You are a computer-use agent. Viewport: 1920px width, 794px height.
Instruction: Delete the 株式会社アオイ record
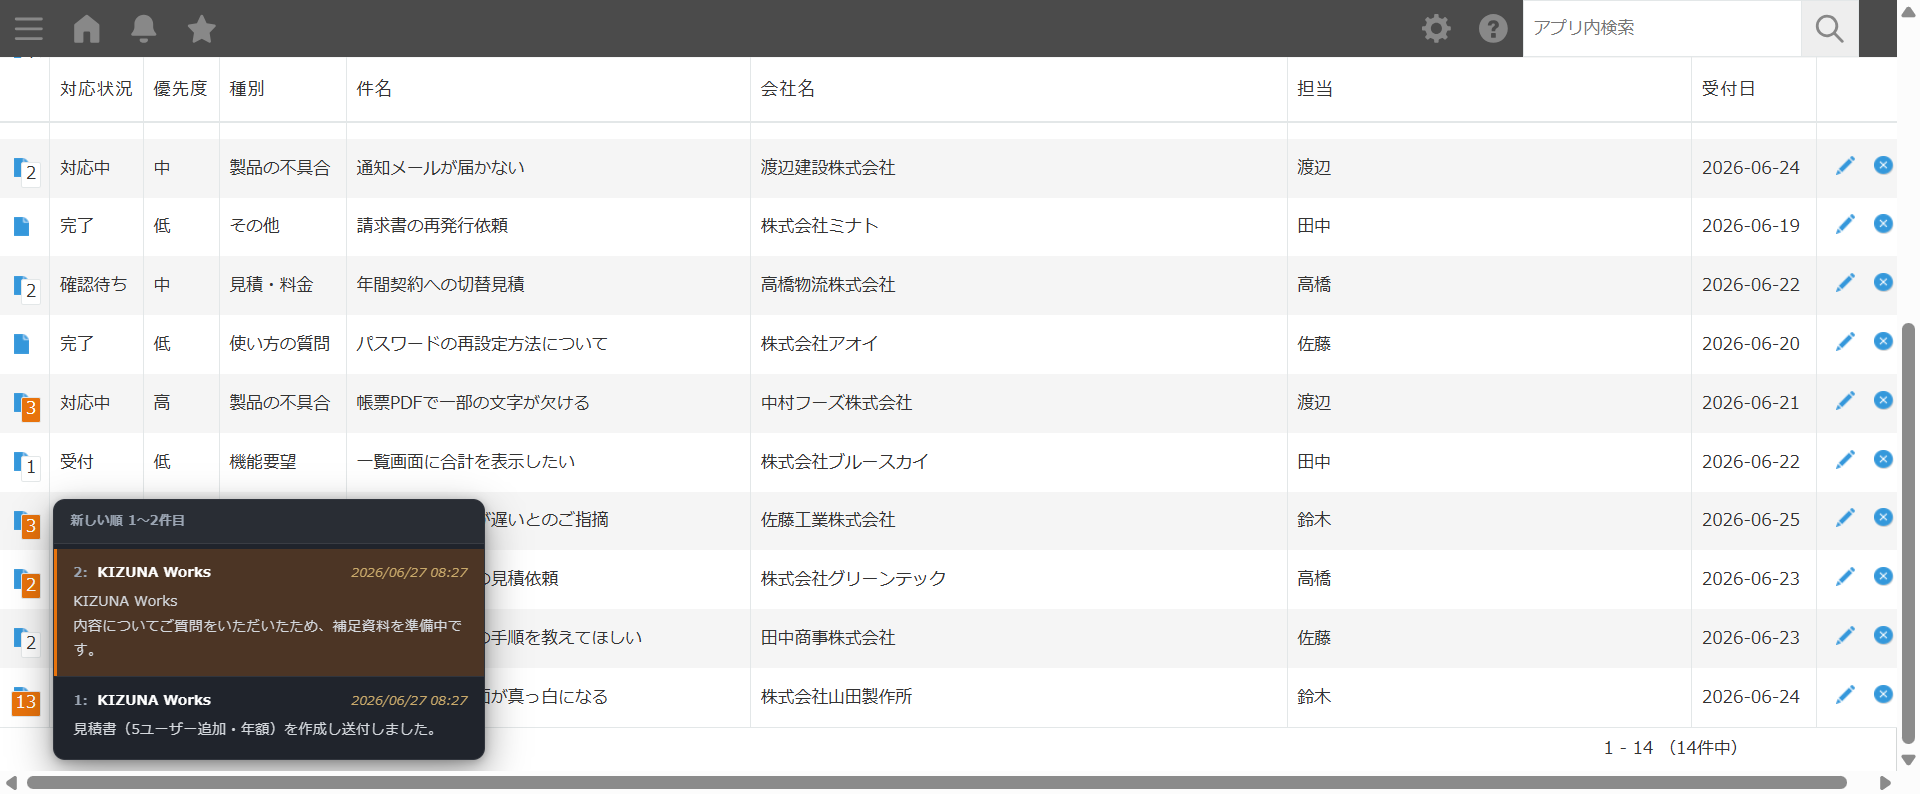click(x=1883, y=341)
